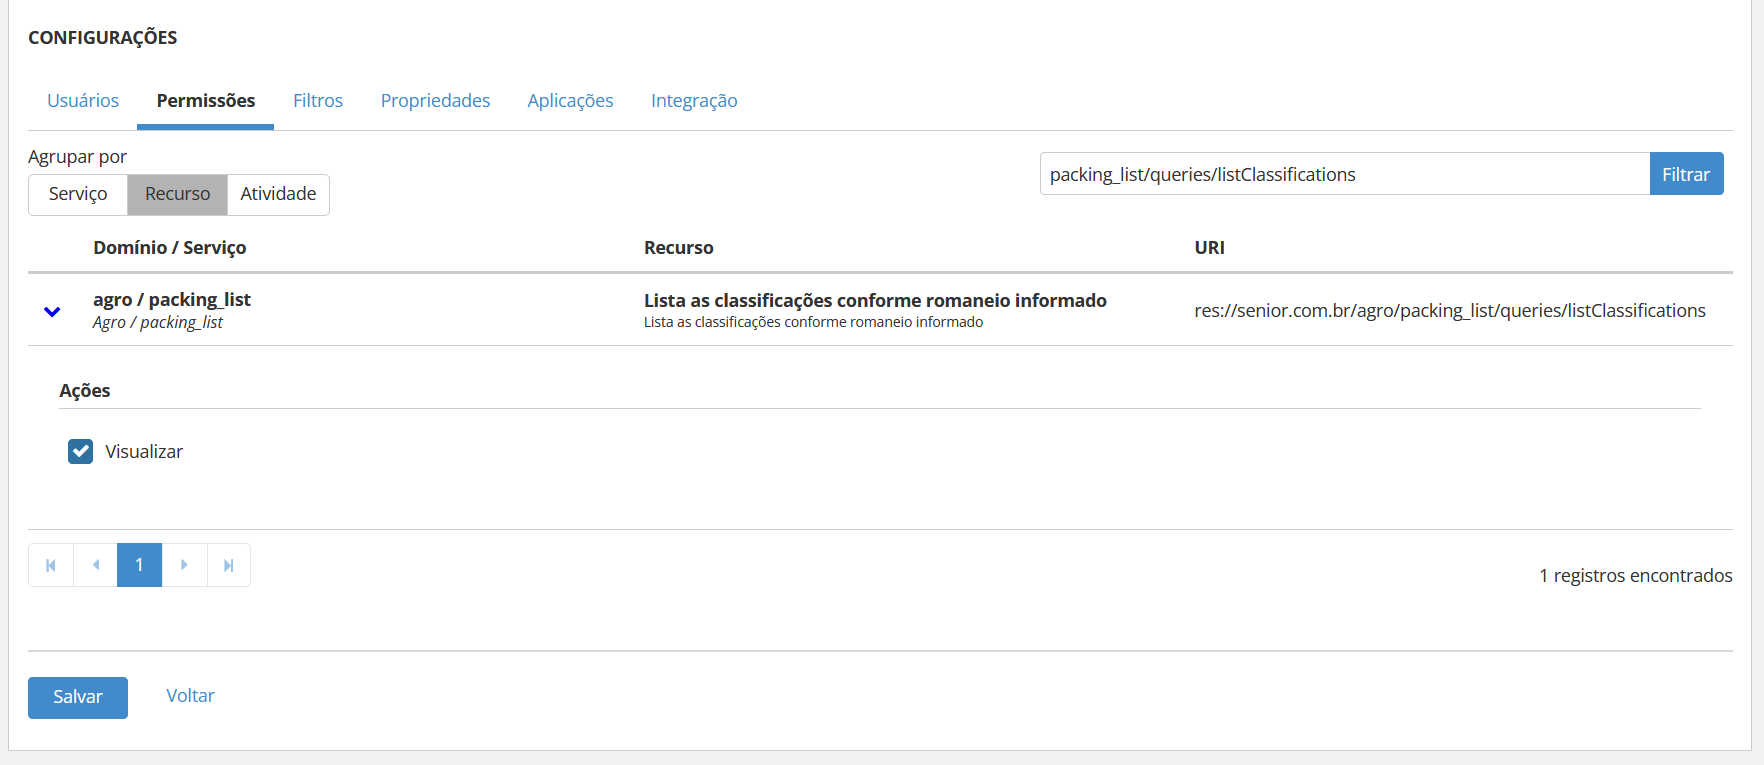
Task: Click the Agrupar por label
Action: coord(77,157)
